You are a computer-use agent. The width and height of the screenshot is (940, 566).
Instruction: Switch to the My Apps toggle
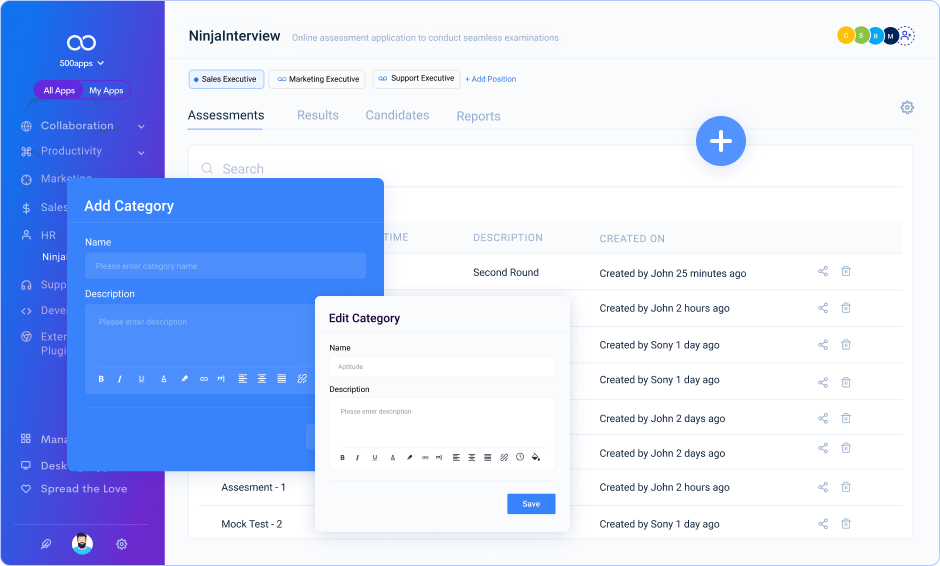[106, 91]
